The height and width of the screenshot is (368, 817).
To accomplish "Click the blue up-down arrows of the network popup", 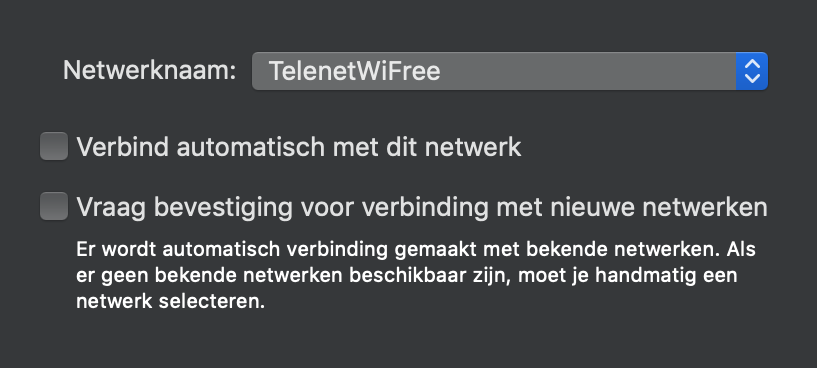I will tap(752, 71).
